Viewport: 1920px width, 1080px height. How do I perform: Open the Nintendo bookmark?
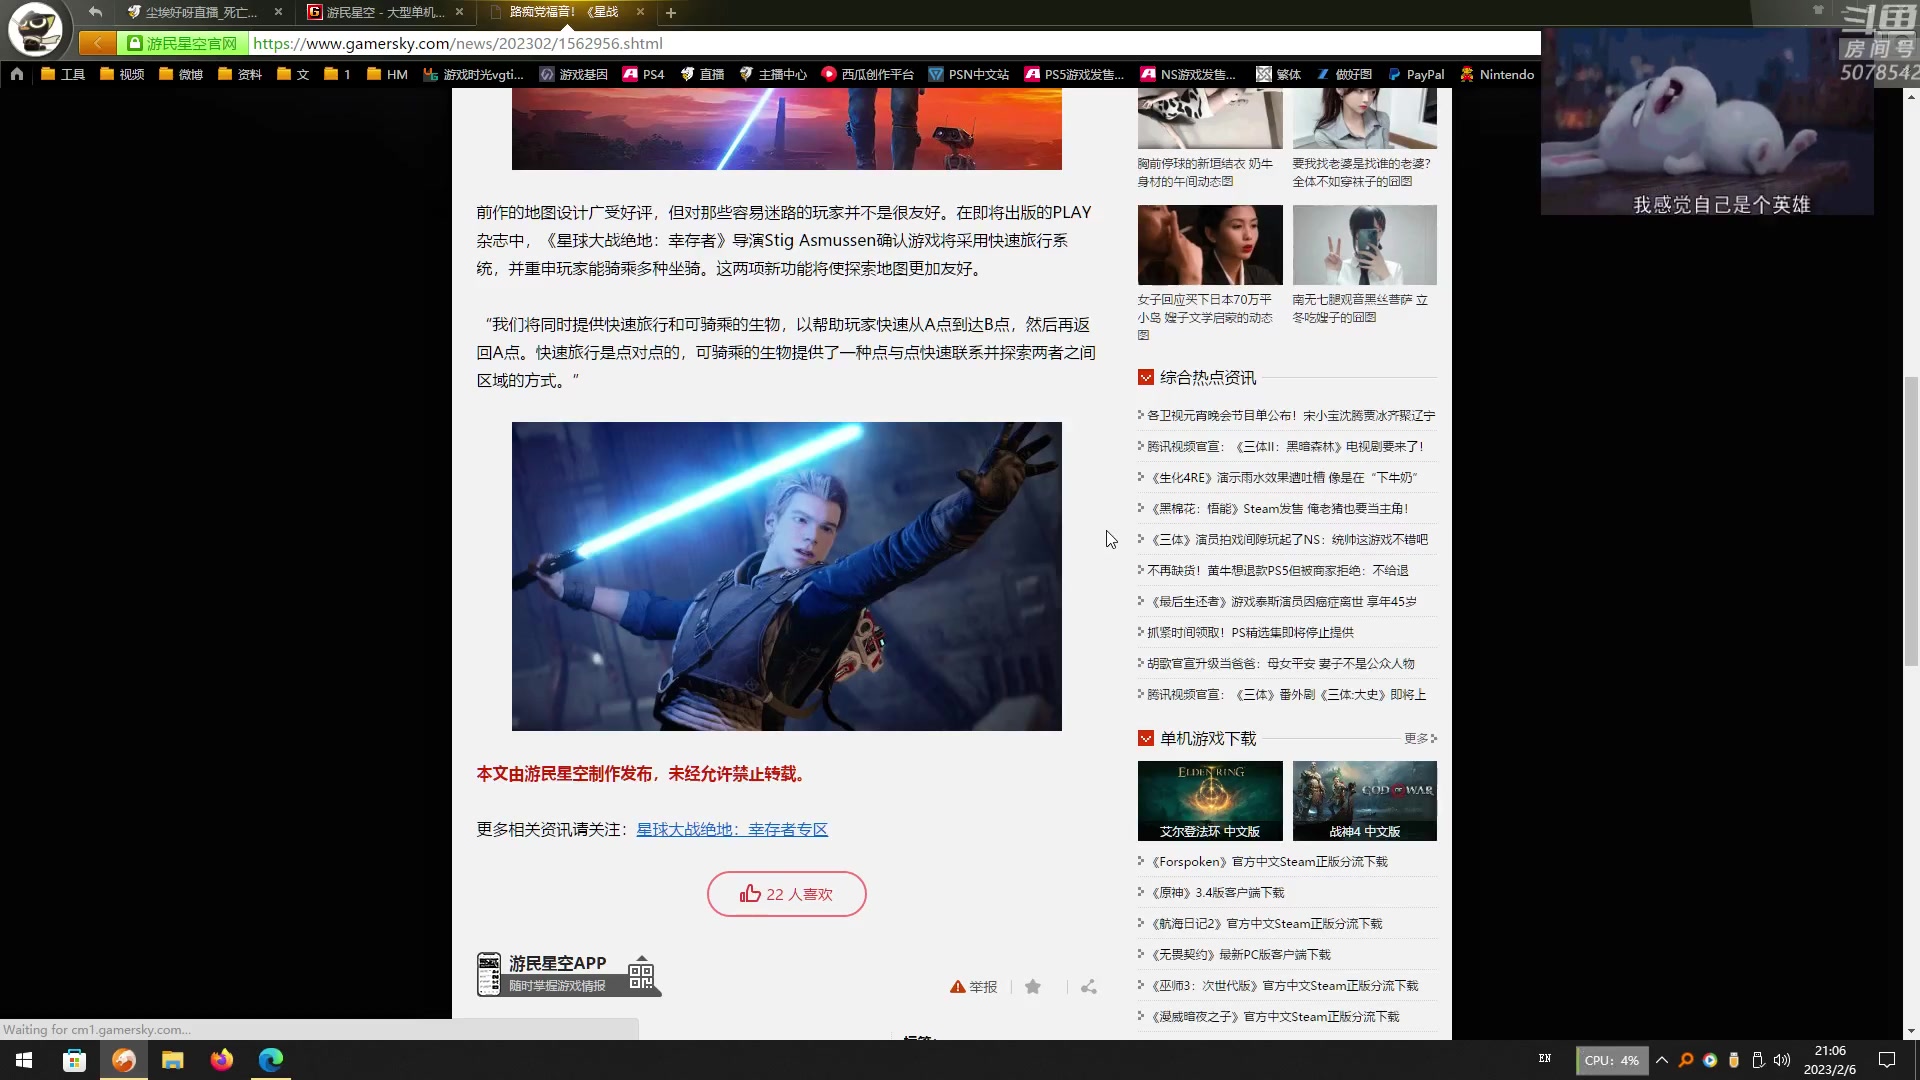(x=1497, y=74)
